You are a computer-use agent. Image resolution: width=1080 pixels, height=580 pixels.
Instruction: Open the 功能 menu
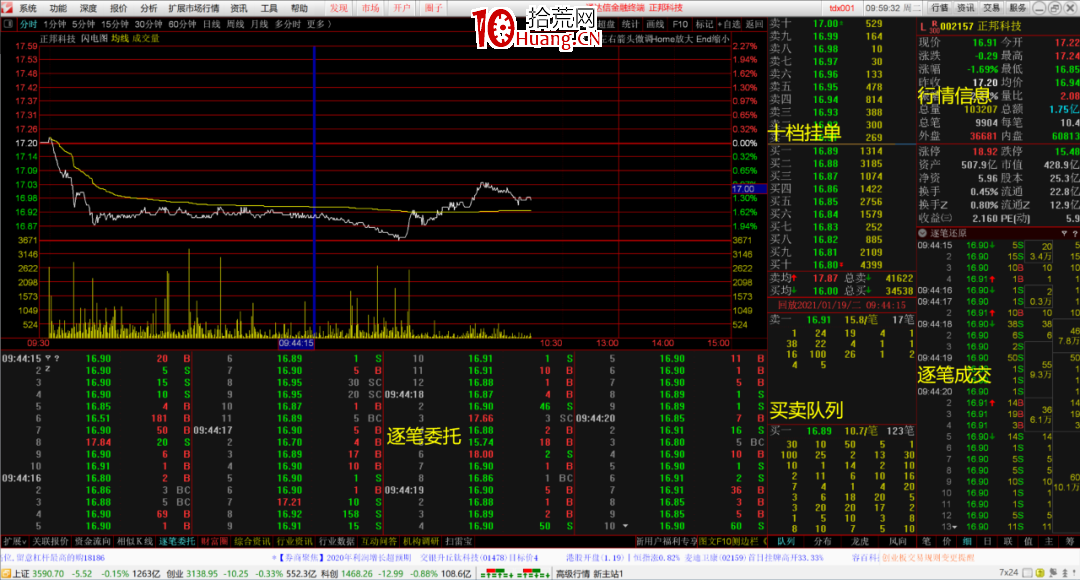click(59, 8)
